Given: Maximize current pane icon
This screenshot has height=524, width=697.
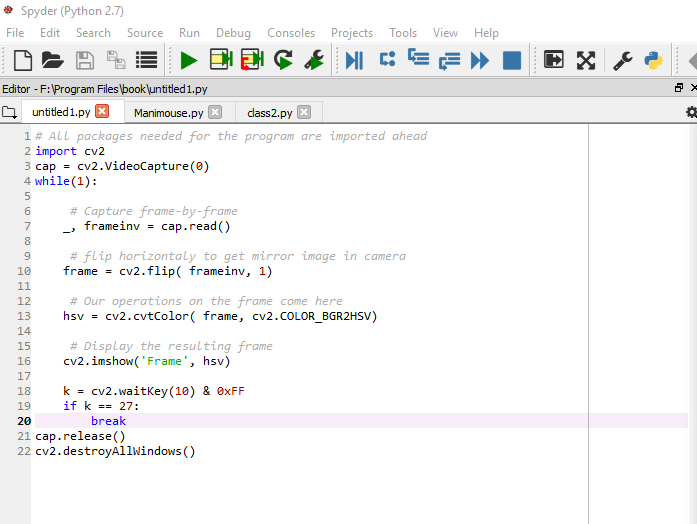Looking at the screenshot, I should 553,60.
